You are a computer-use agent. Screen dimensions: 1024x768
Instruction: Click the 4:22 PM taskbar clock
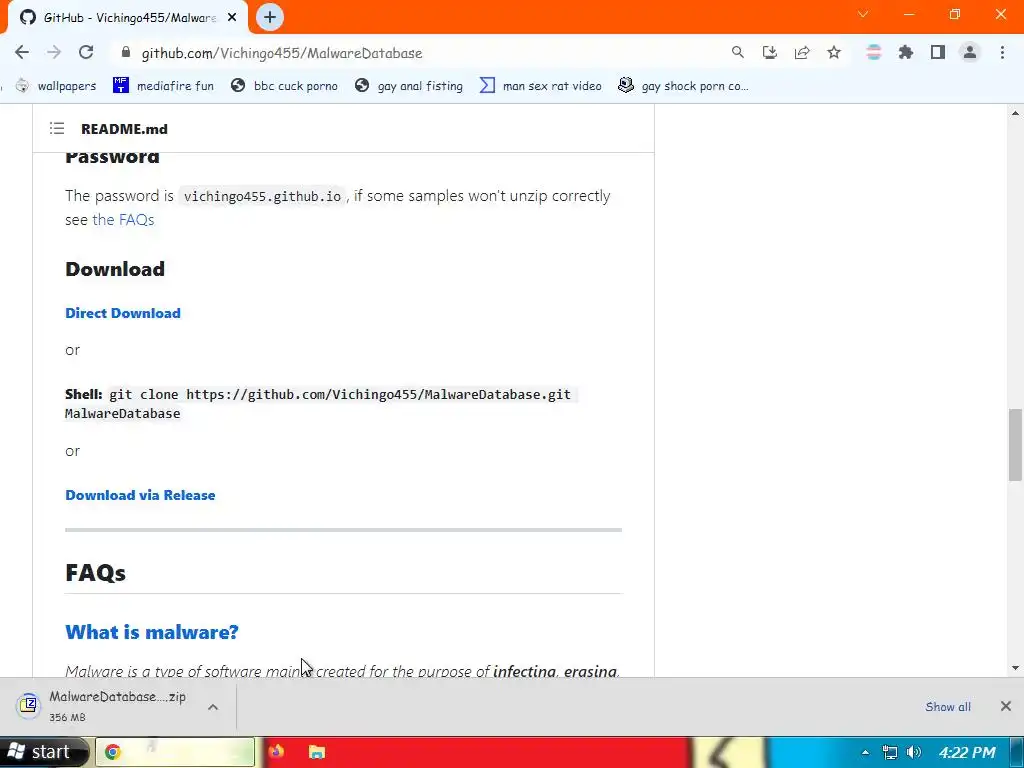967,752
